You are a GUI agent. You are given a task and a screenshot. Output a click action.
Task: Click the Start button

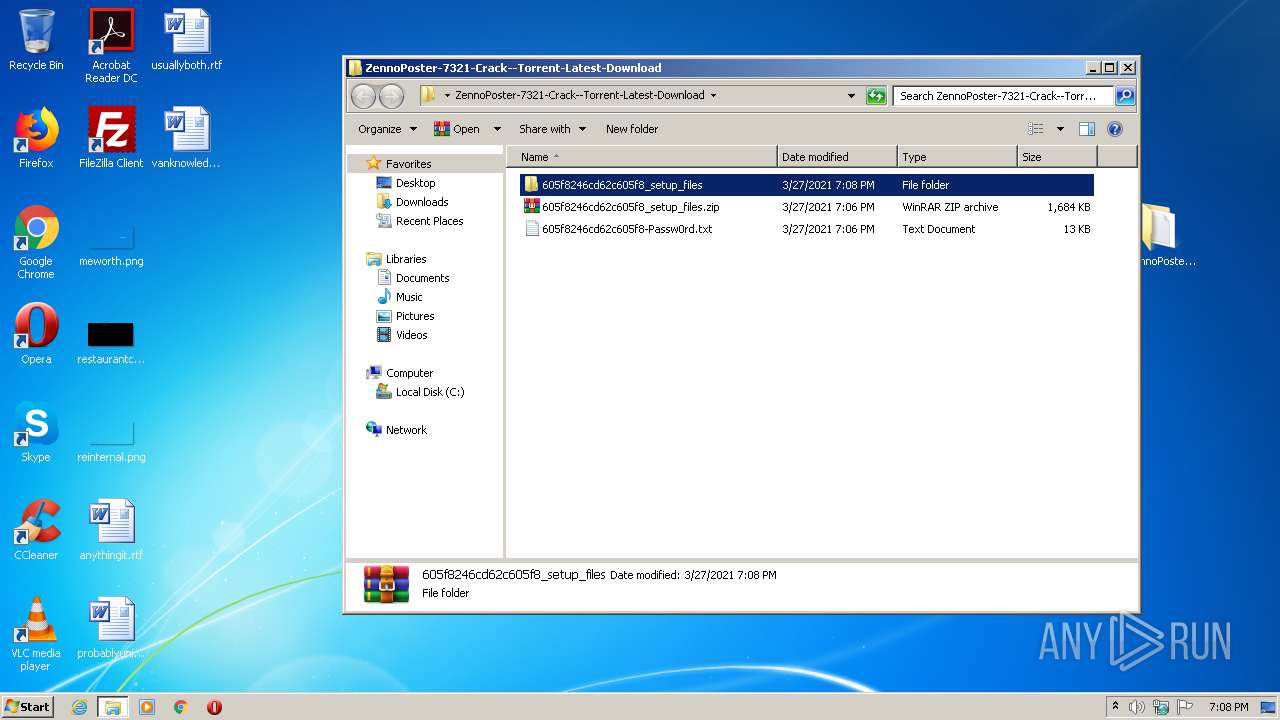pos(28,707)
